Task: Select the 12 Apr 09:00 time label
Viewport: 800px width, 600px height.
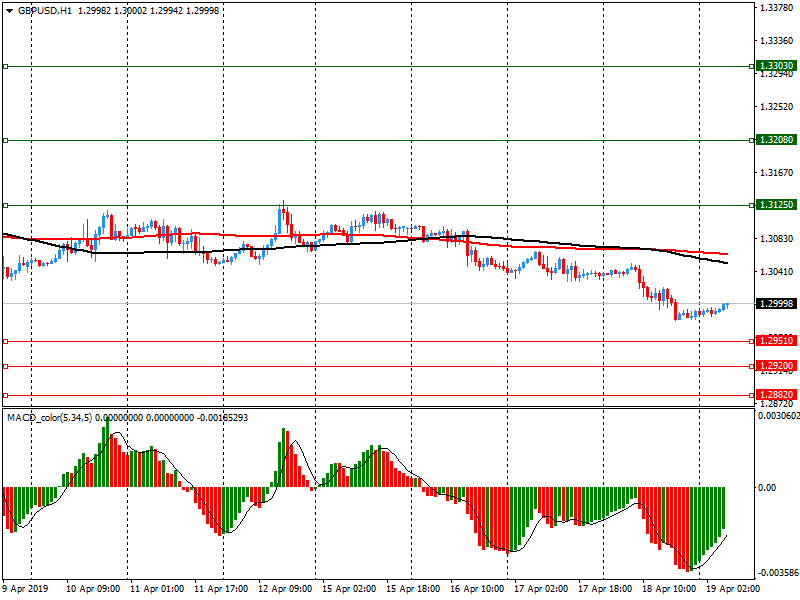Action: 286,589
